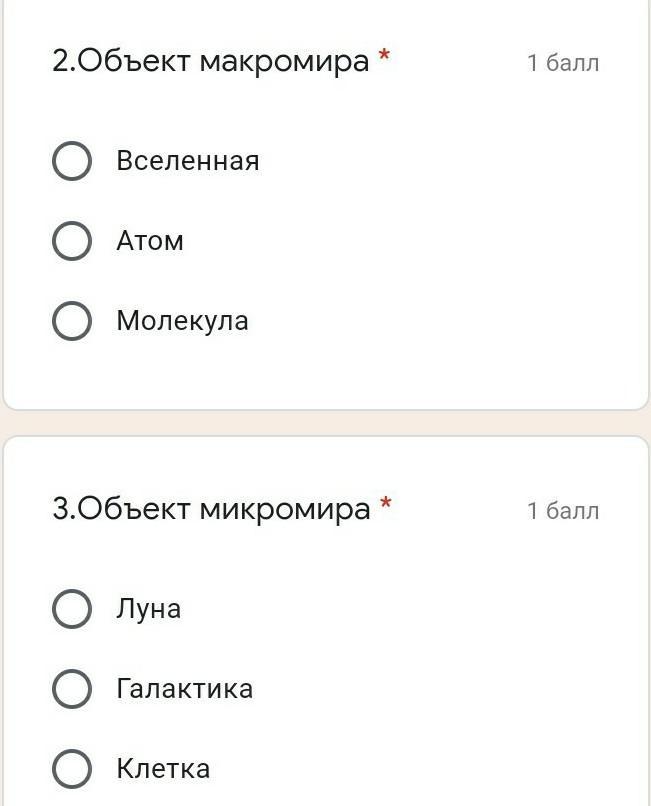
Task: Check the Клетка radio option
Action: (x=72, y=769)
